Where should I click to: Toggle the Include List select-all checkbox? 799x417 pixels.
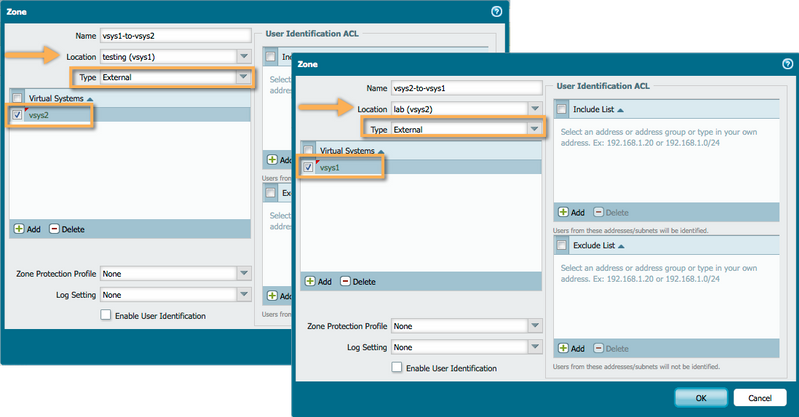click(563, 109)
